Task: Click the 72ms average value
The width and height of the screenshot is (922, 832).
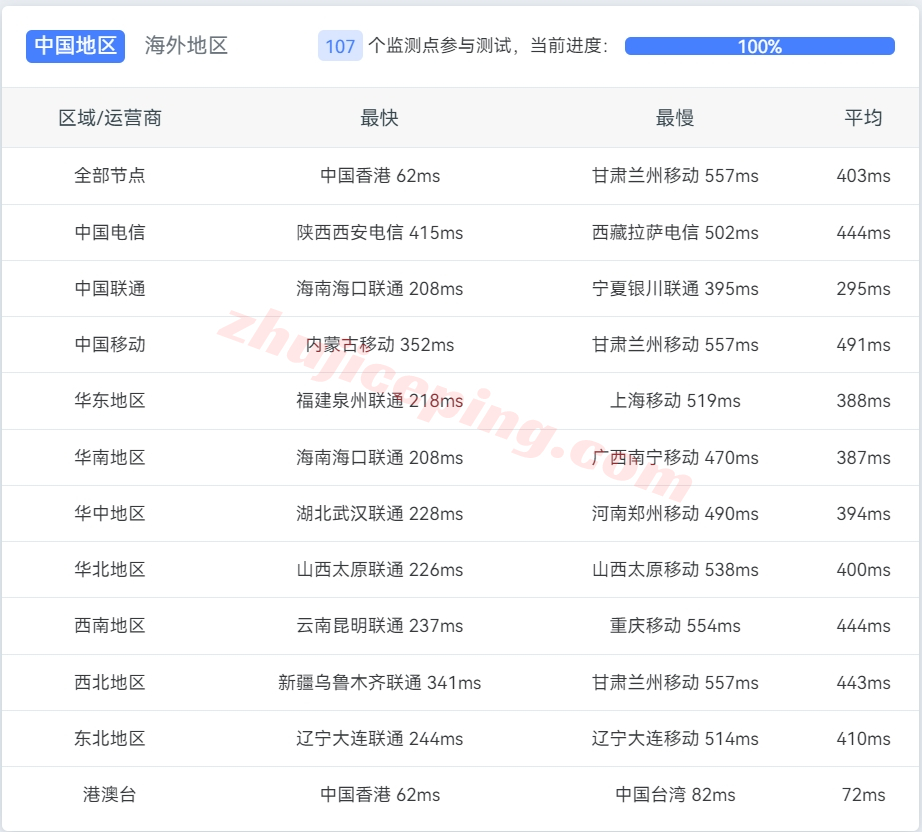Action: pyautogui.click(x=863, y=794)
